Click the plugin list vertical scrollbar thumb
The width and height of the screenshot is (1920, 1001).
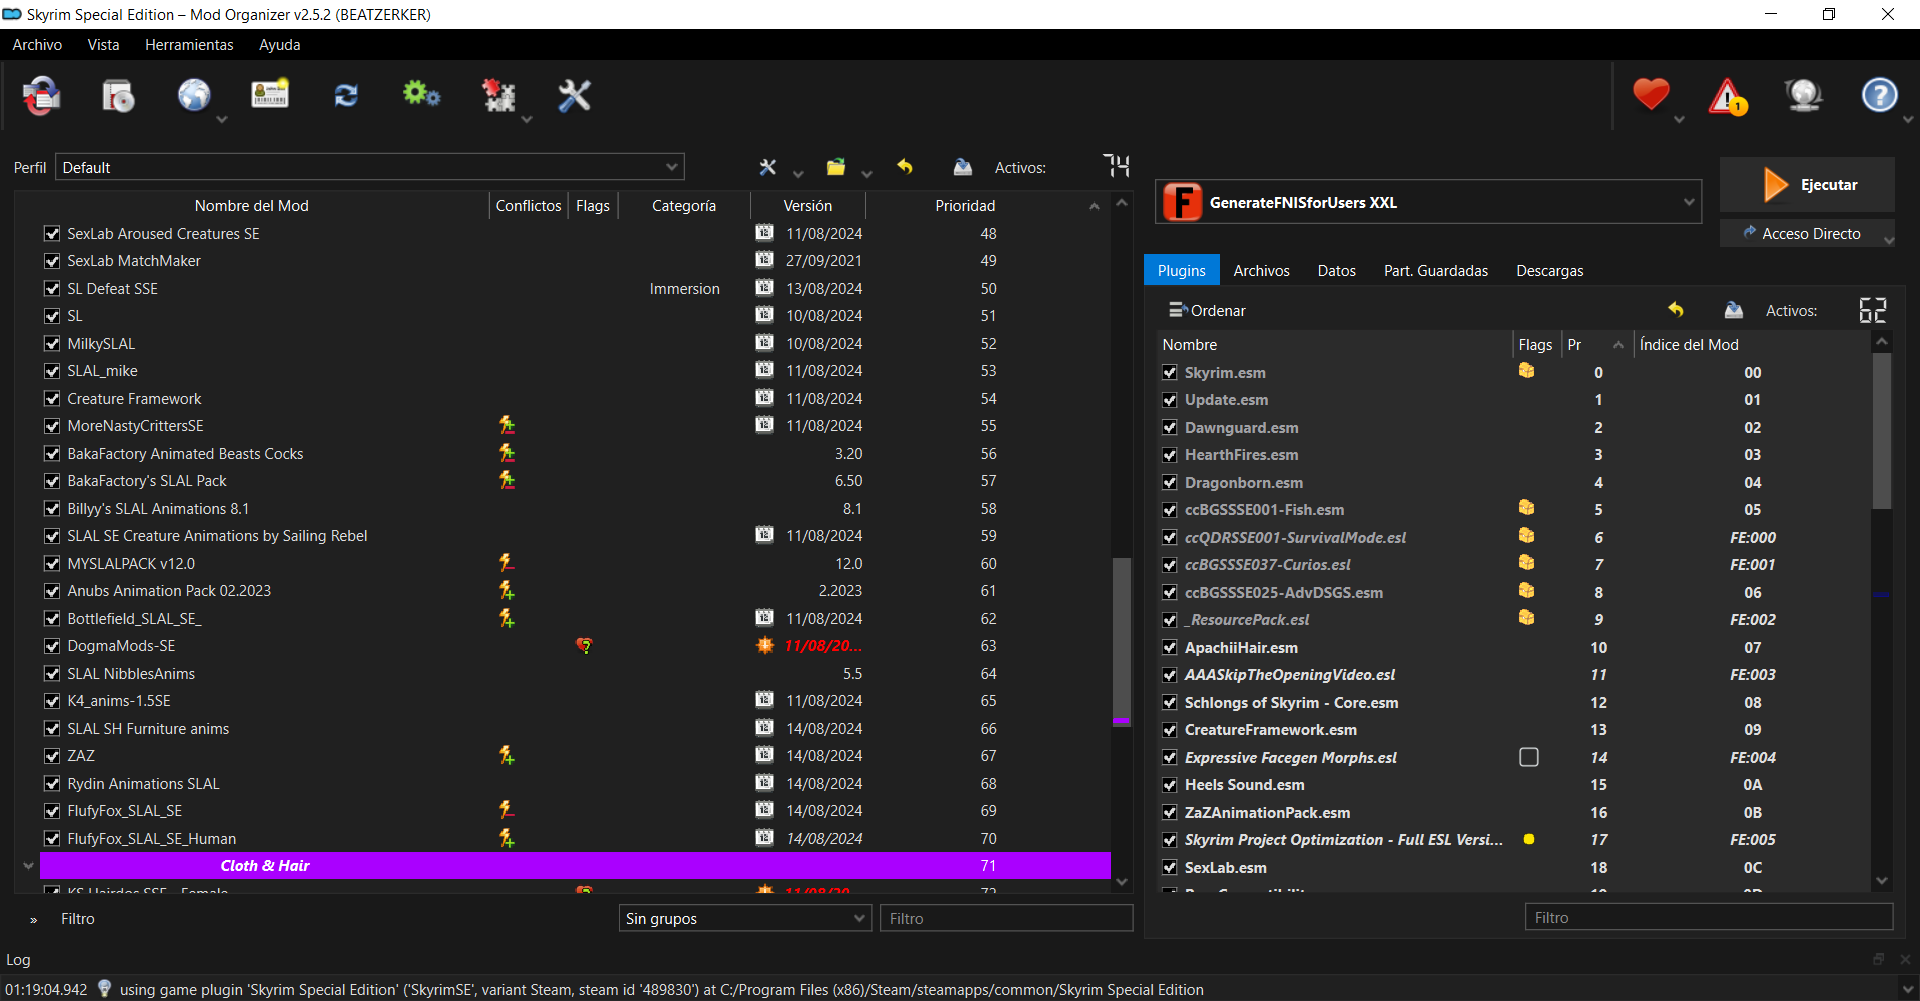(1882, 430)
